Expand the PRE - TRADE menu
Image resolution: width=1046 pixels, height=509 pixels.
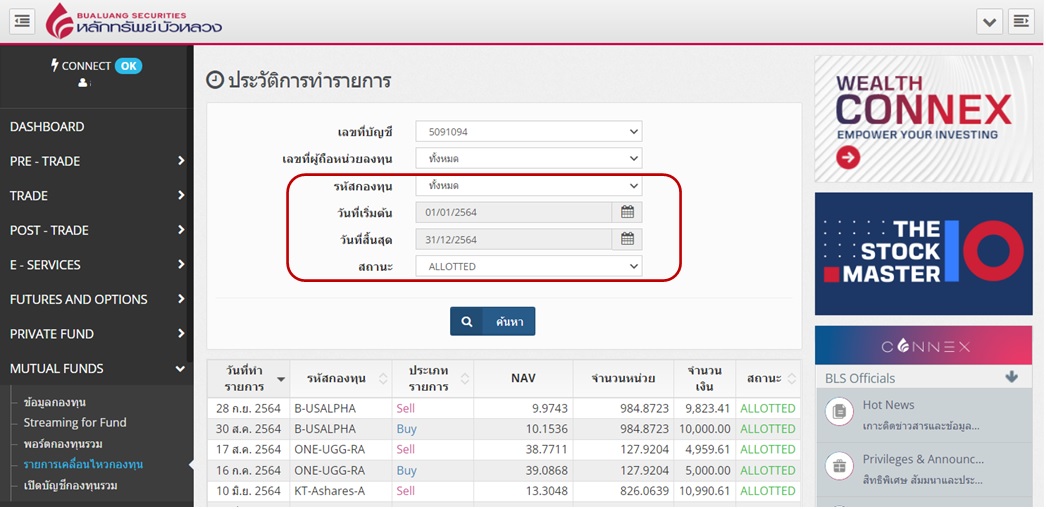[x=95, y=161]
